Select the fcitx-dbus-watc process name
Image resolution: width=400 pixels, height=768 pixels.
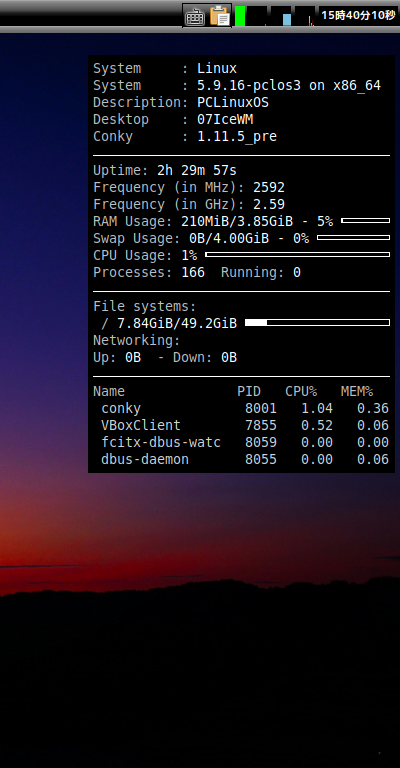pos(161,442)
